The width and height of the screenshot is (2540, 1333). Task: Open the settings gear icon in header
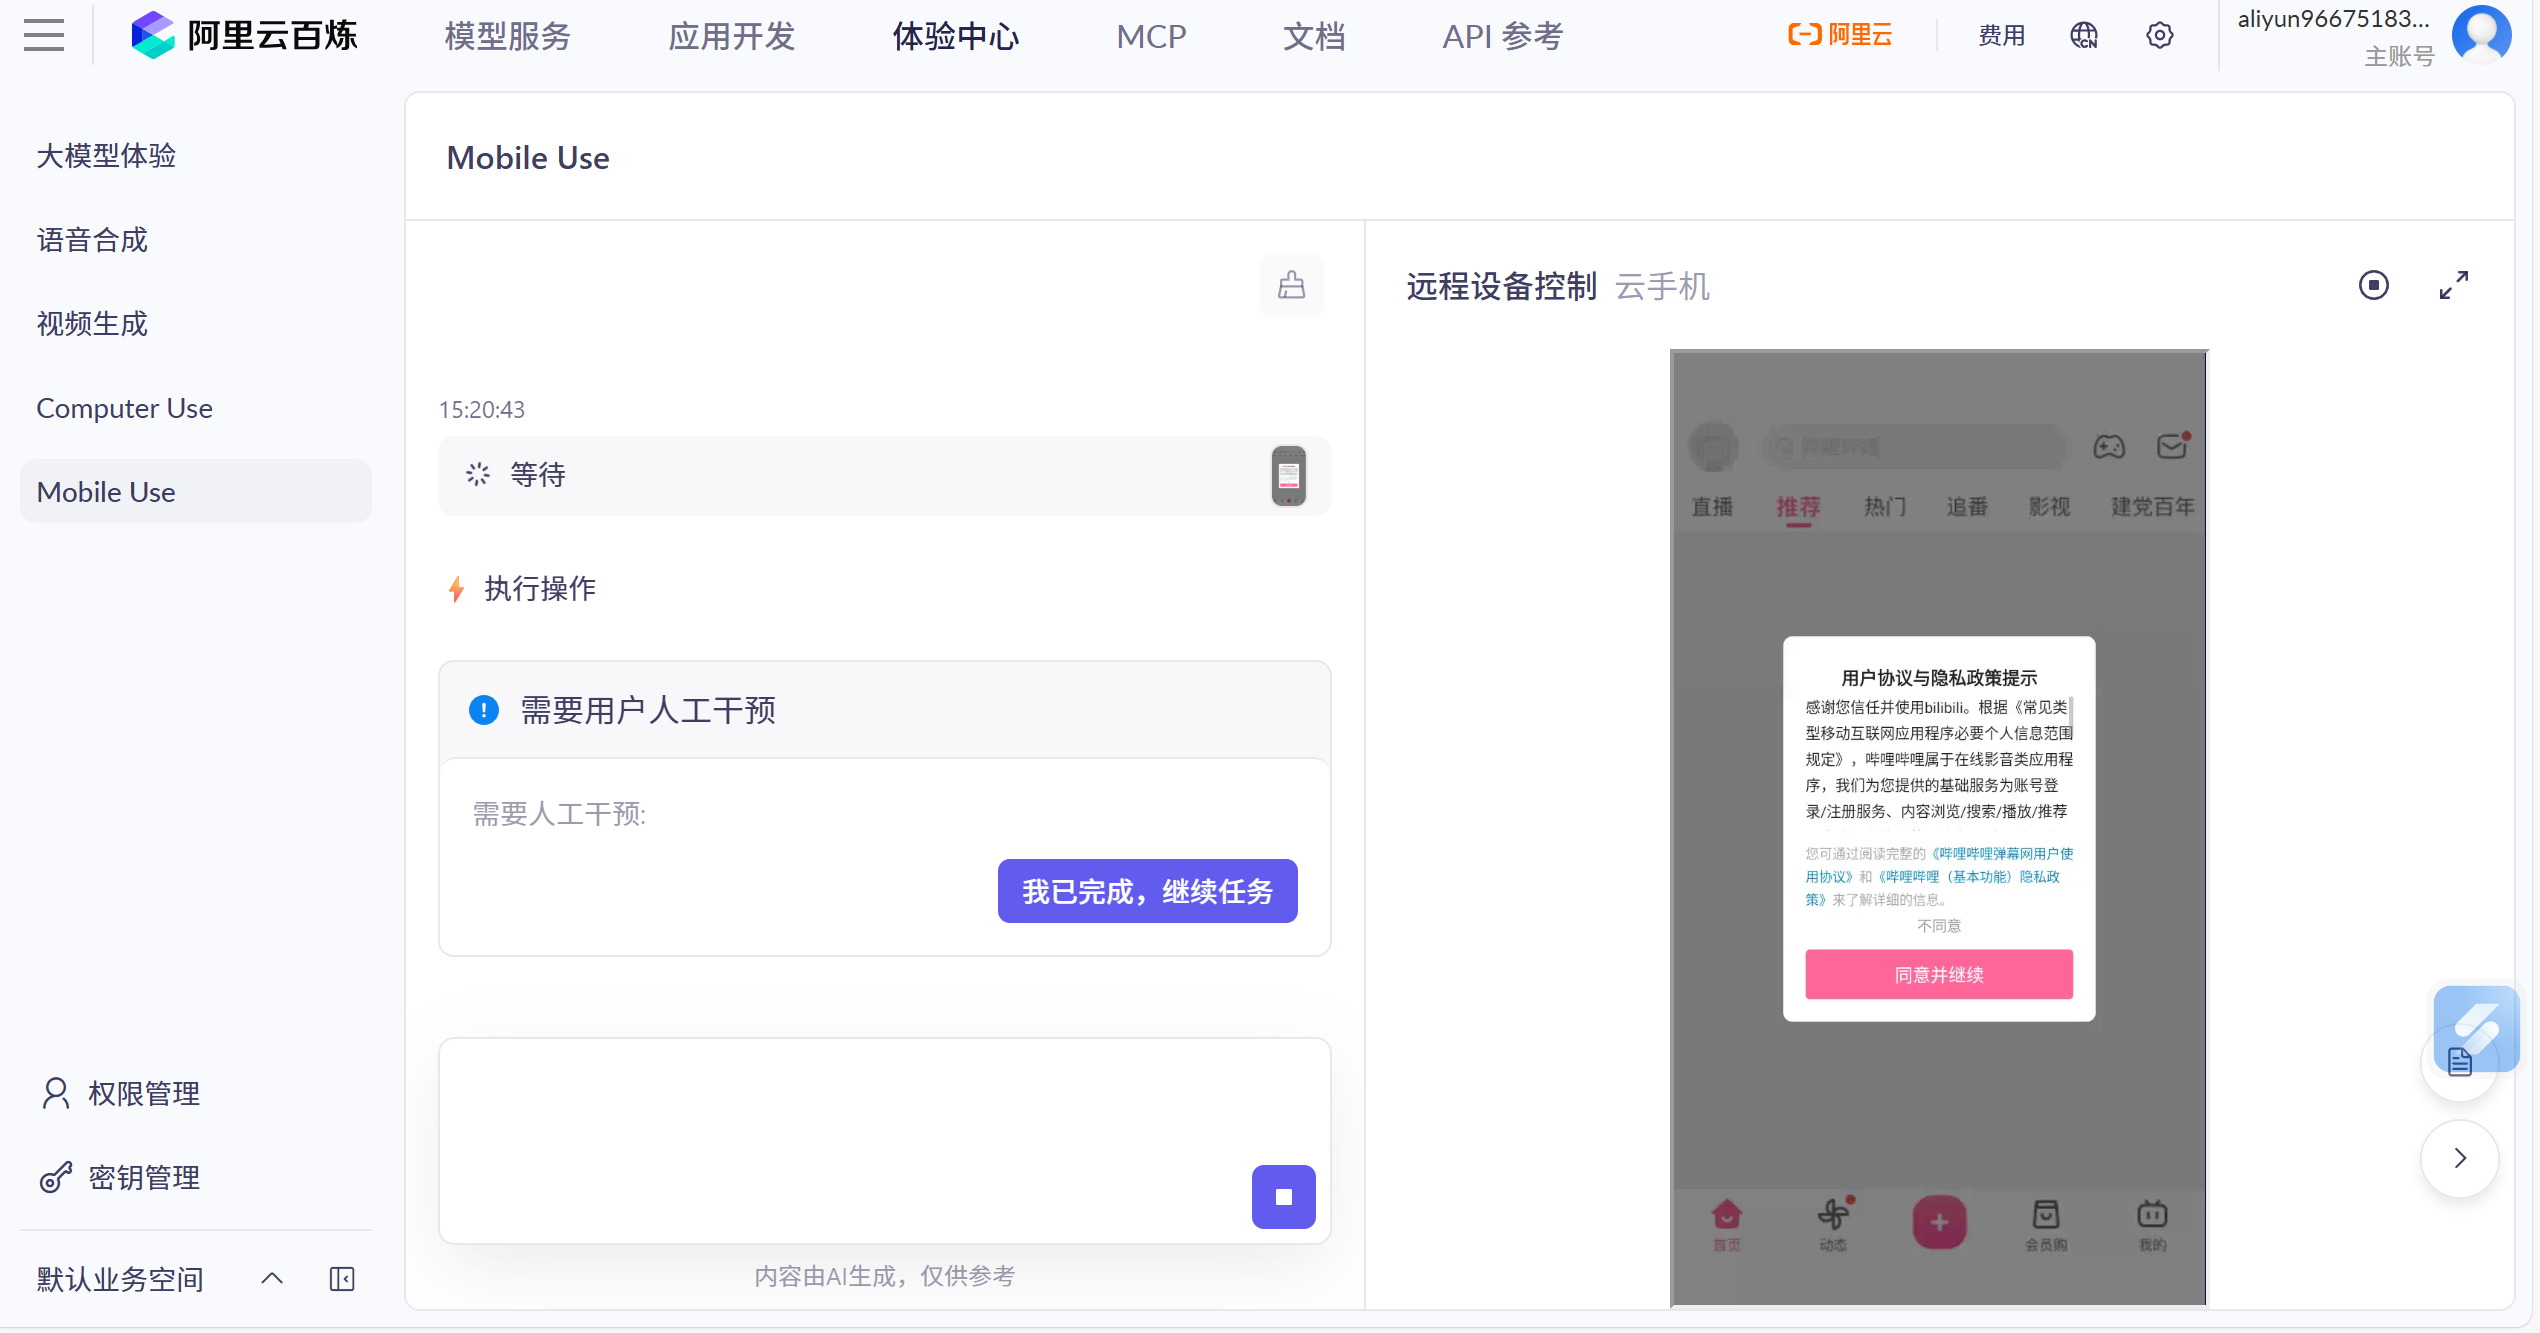pyautogui.click(x=2159, y=36)
